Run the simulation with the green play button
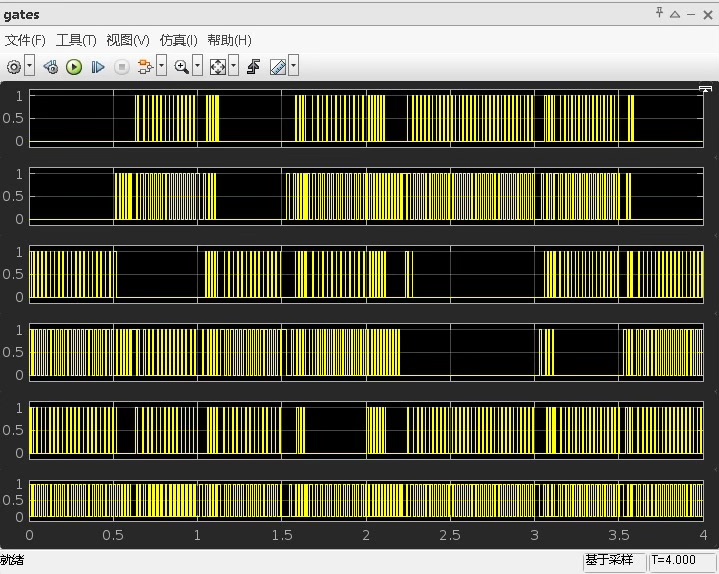Image resolution: width=719 pixels, height=574 pixels. [x=74, y=67]
